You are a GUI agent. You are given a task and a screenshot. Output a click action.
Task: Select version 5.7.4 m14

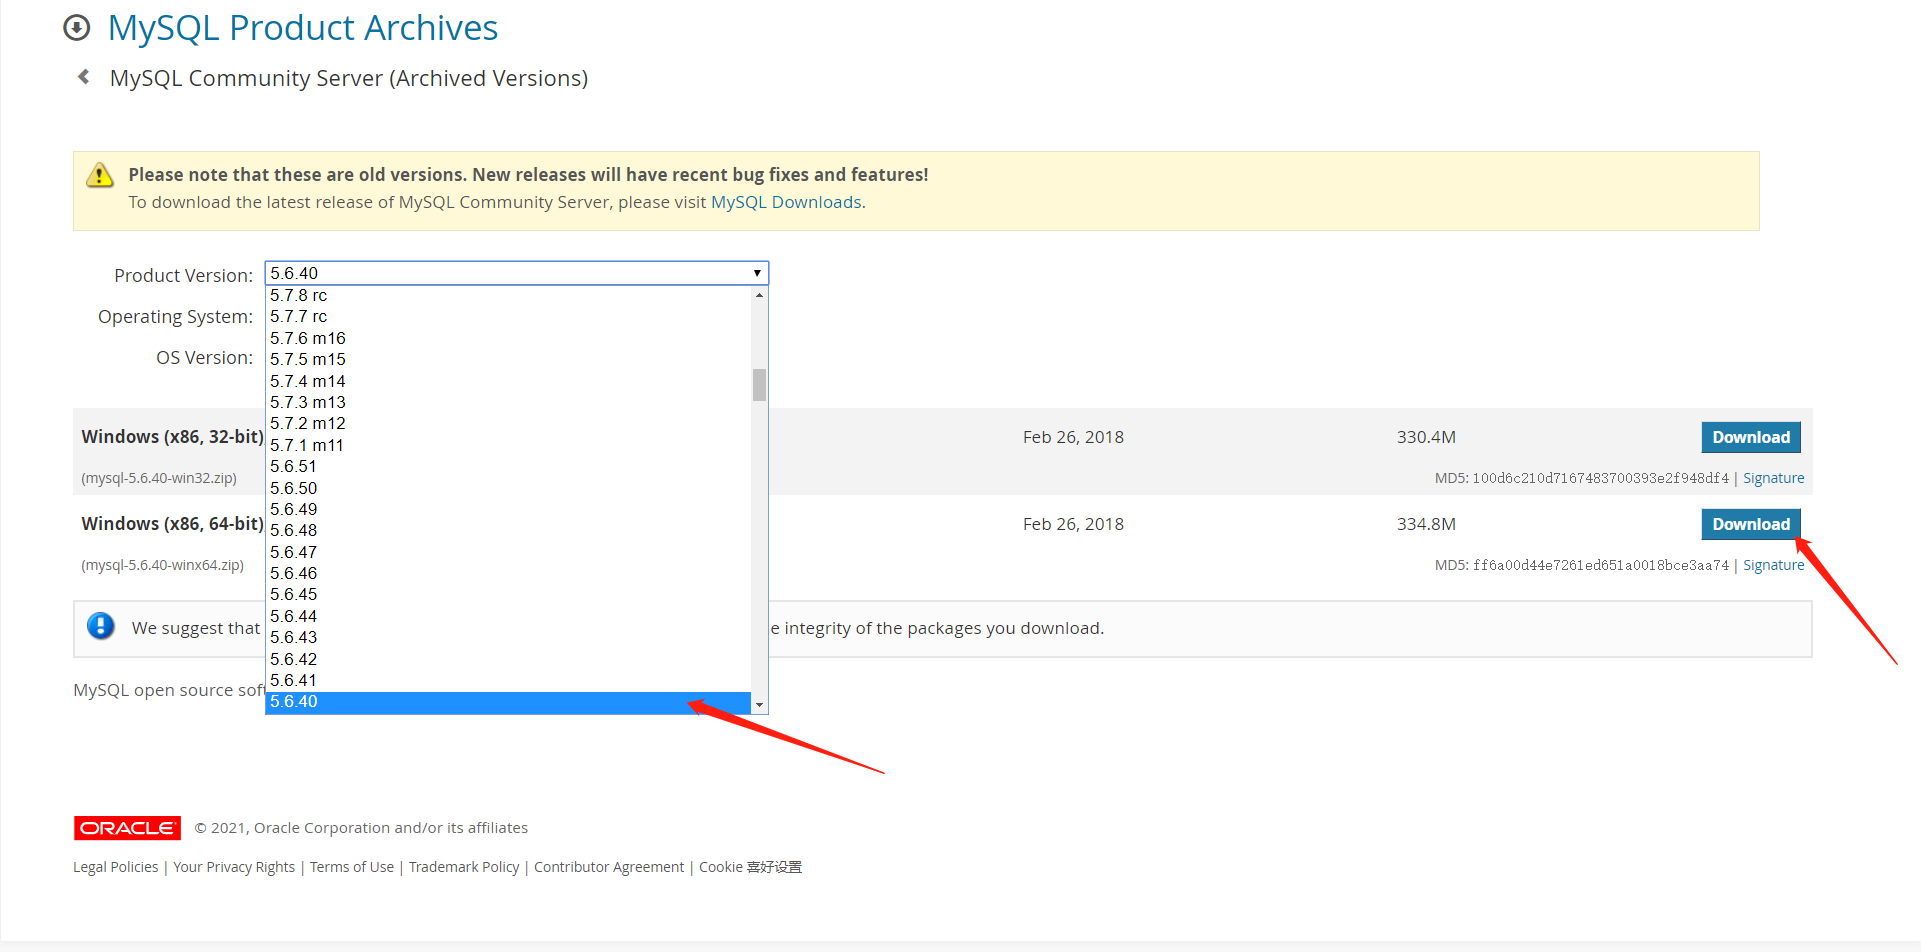(508, 381)
